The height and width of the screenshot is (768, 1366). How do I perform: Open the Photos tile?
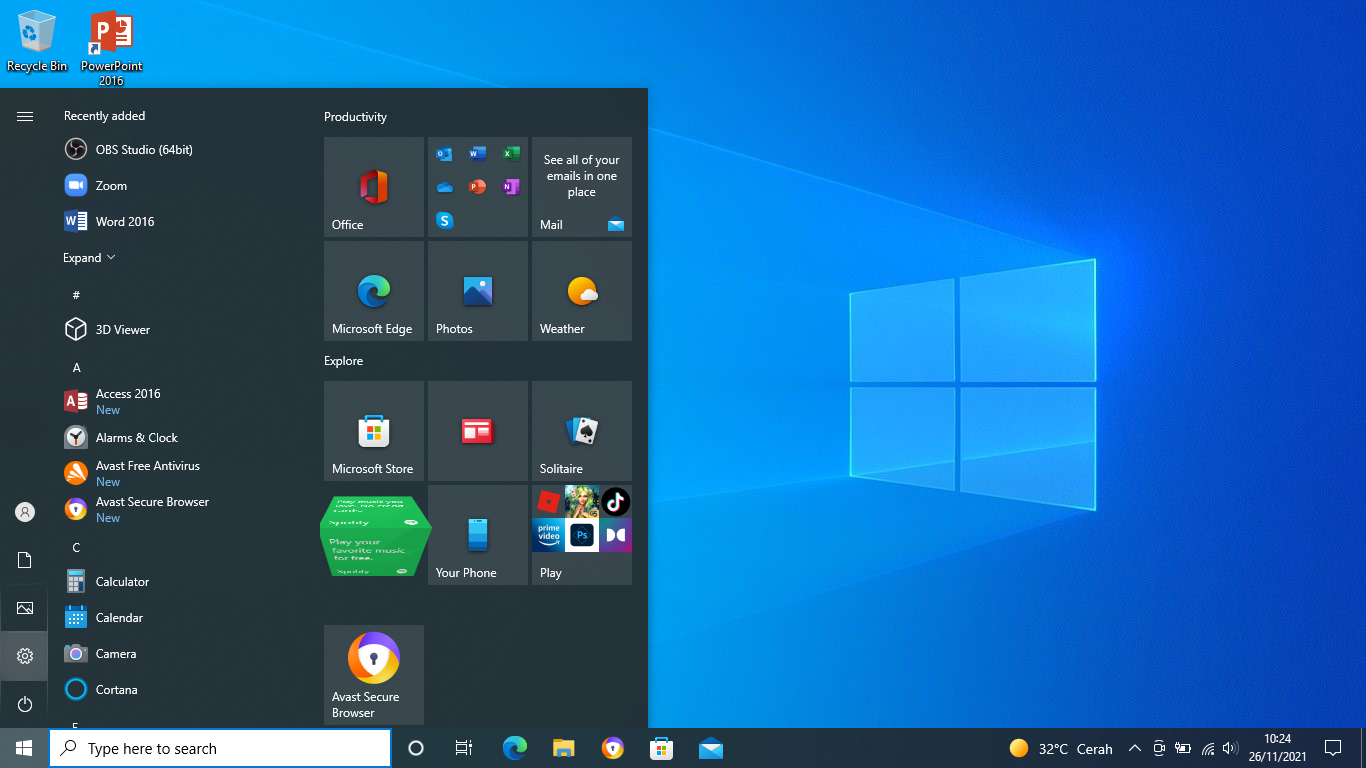pos(478,291)
